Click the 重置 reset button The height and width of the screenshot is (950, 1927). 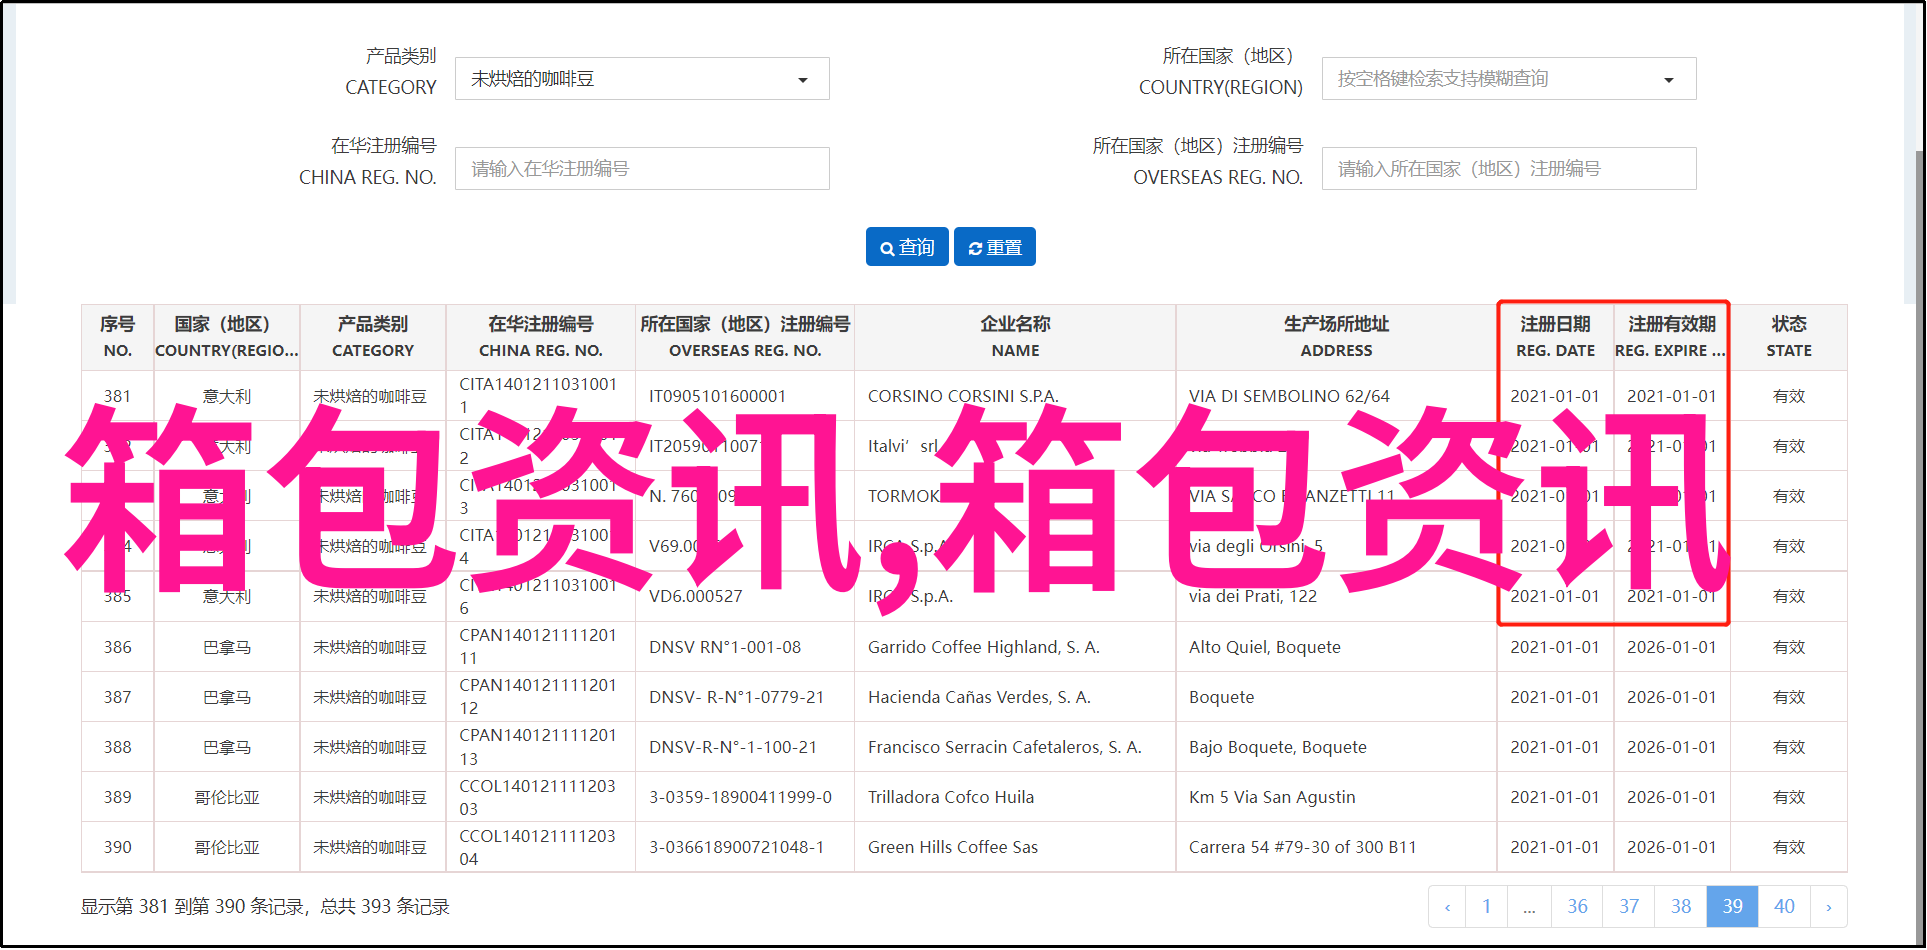[995, 247]
